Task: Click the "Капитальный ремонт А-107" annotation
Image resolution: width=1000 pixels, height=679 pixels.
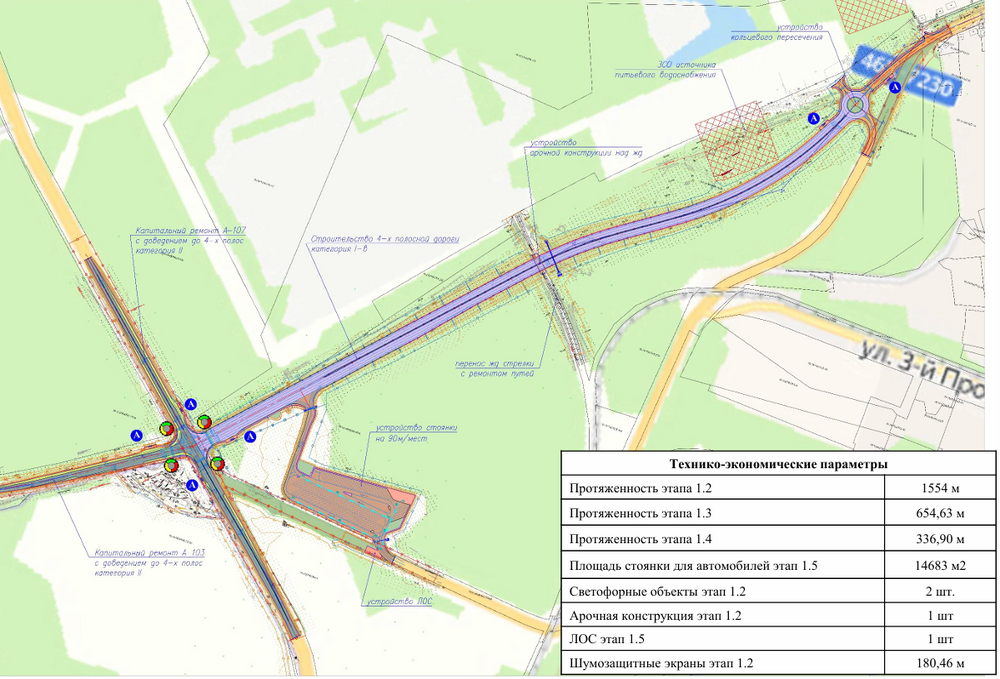Action: pos(190,240)
